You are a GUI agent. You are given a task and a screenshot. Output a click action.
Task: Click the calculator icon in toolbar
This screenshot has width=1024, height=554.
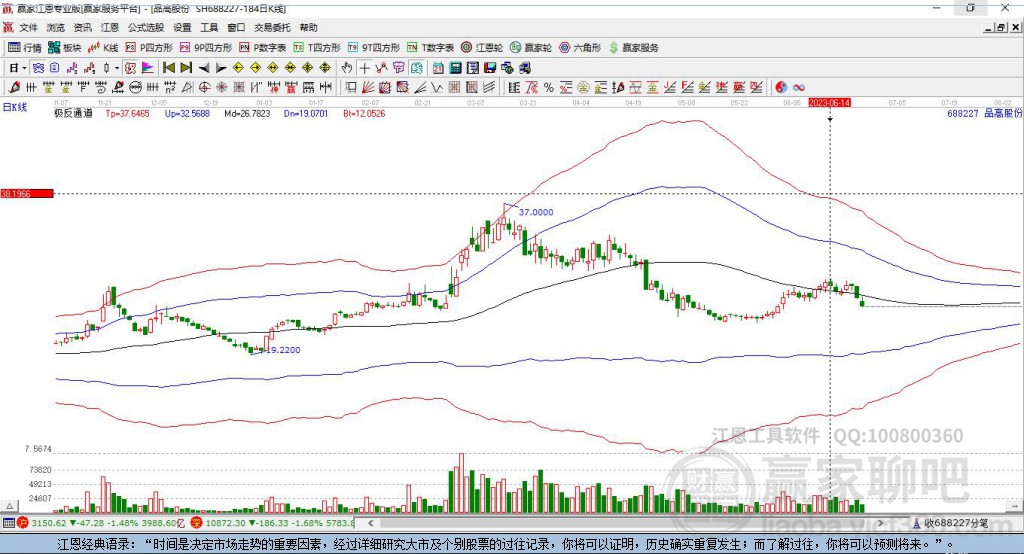point(456,68)
